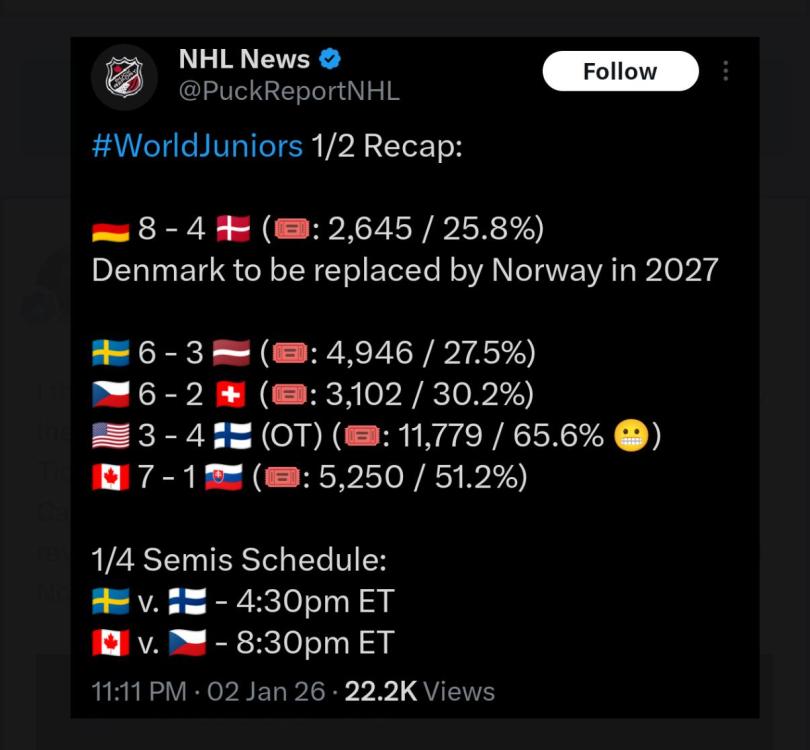810x750 pixels.
Task: Click the ticket emoji beside 11,779
Action: [x=361, y=437]
